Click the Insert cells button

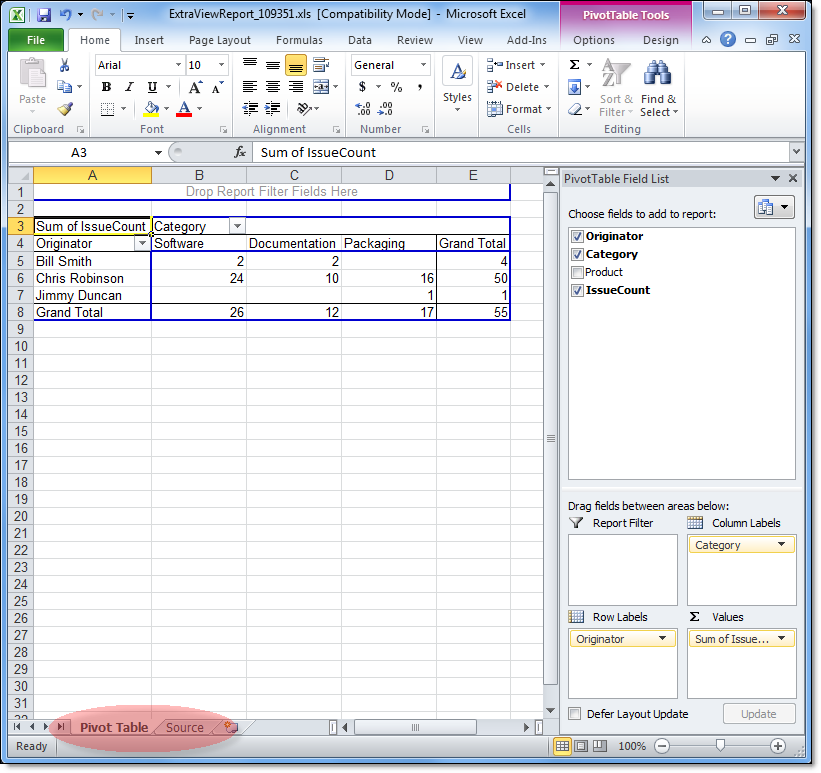[517, 65]
